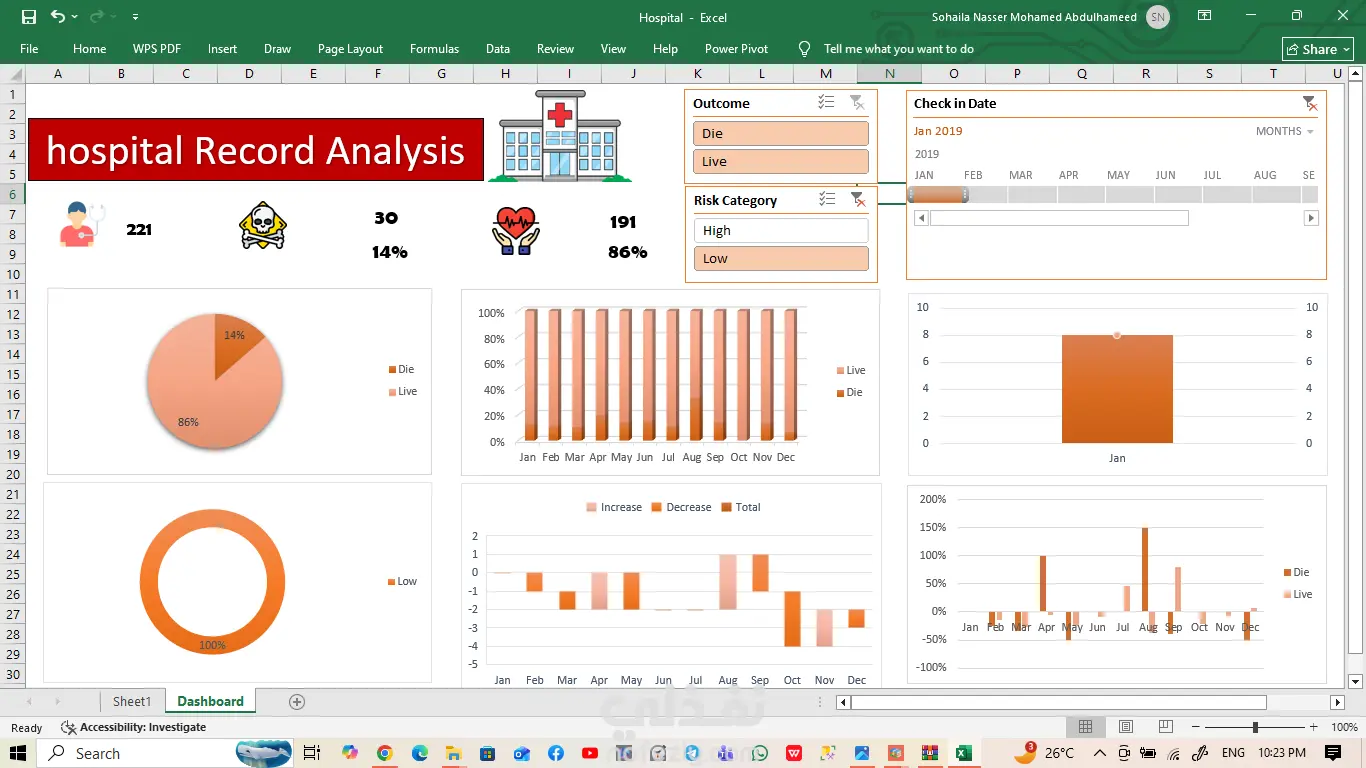The height and width of the screenshot is (768, 1366).
Task: Open Ribbon Display Options
Action: coord(1205,17)
